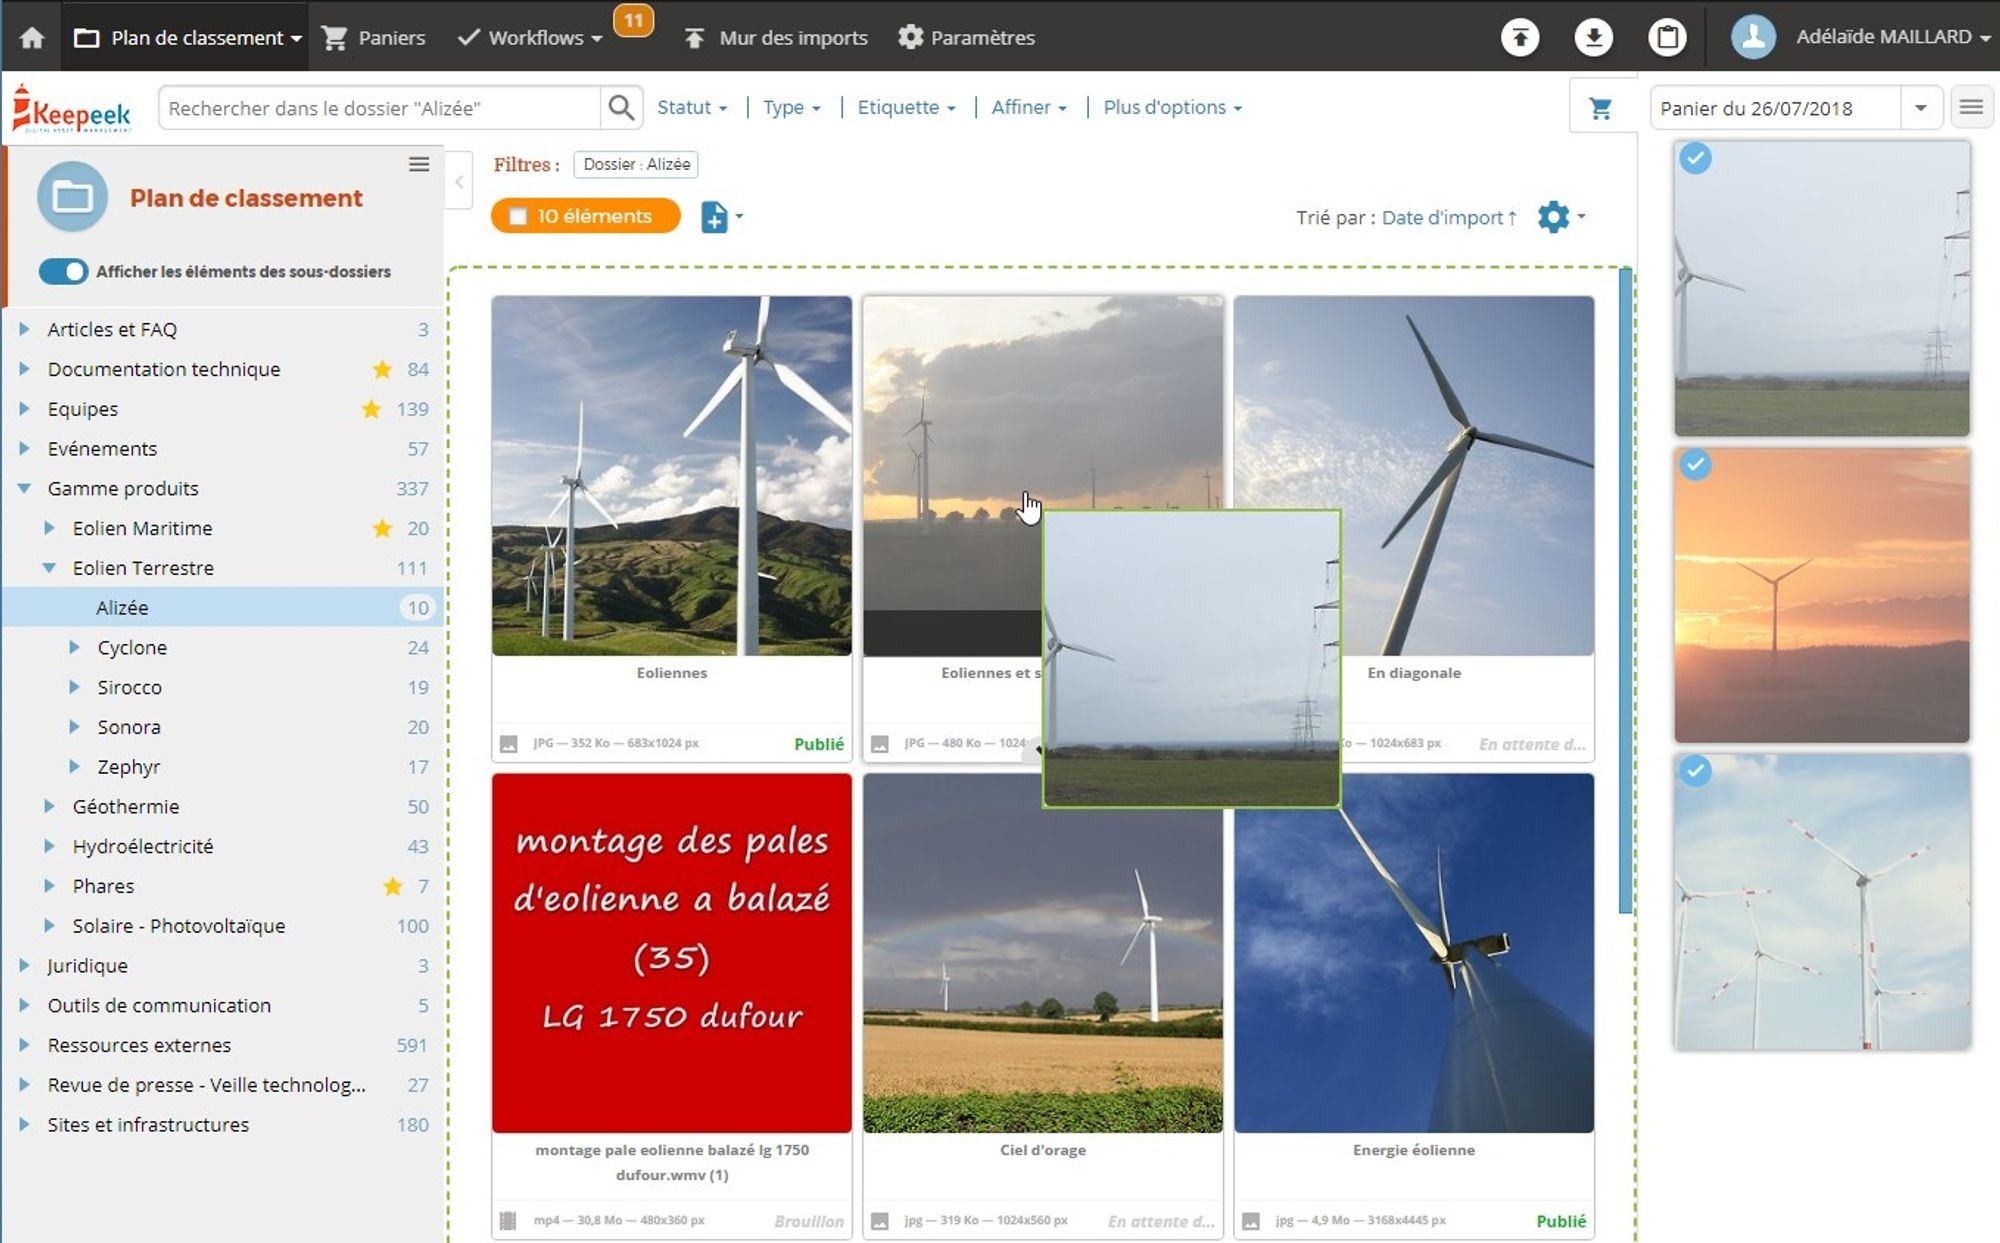Select the Alizée folder
This screenshot has height=1243, width=2000.
[222, 607]
